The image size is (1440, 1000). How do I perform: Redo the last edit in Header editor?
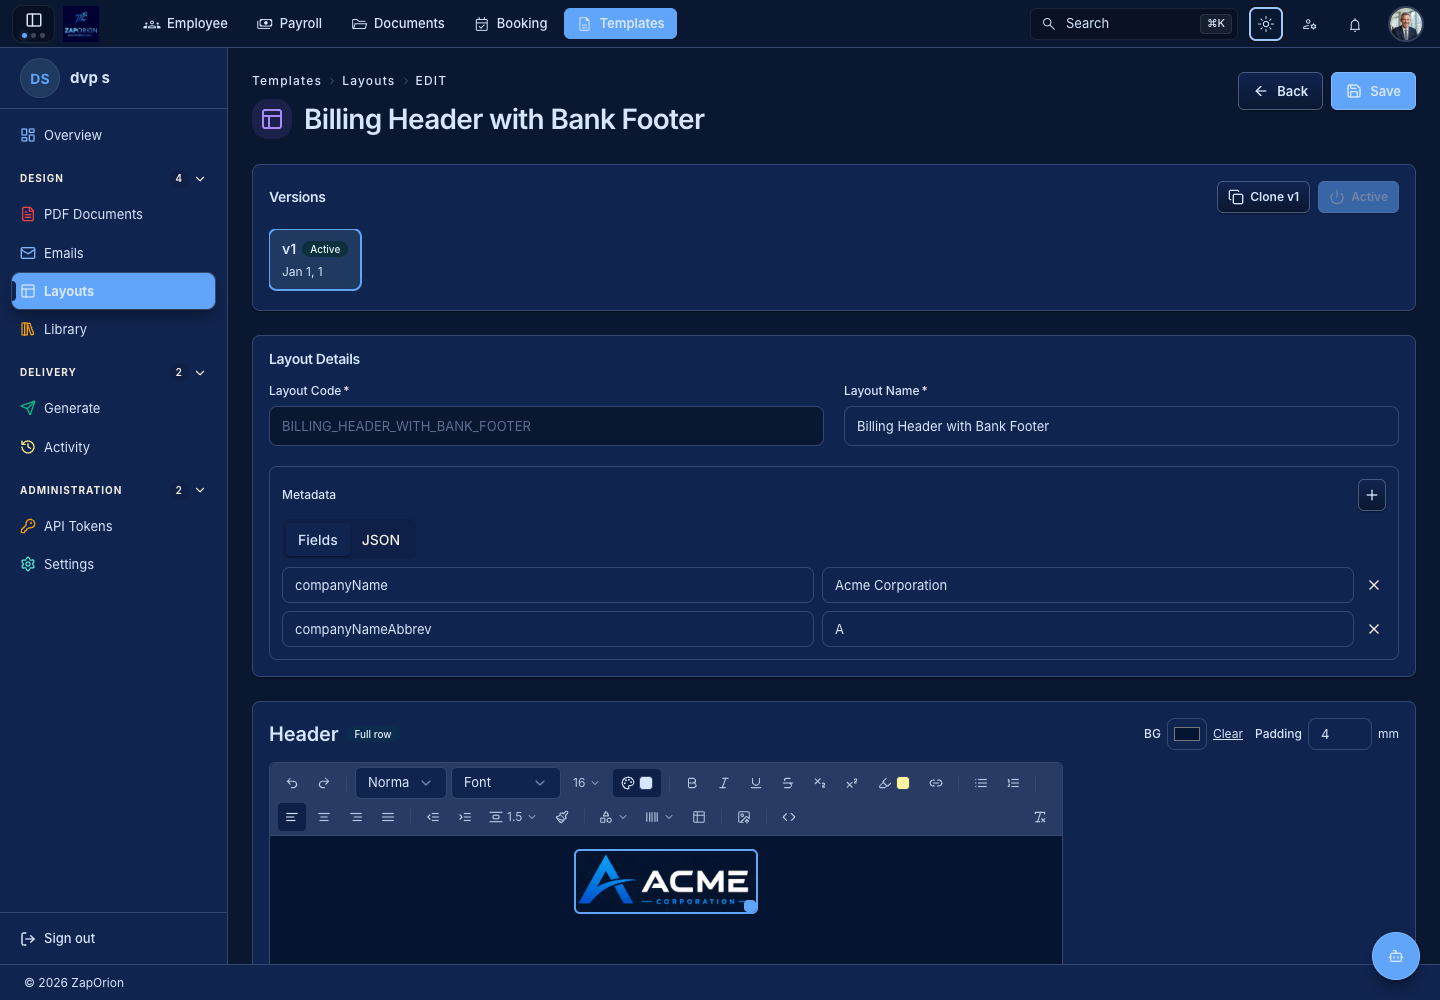(324, 783)
